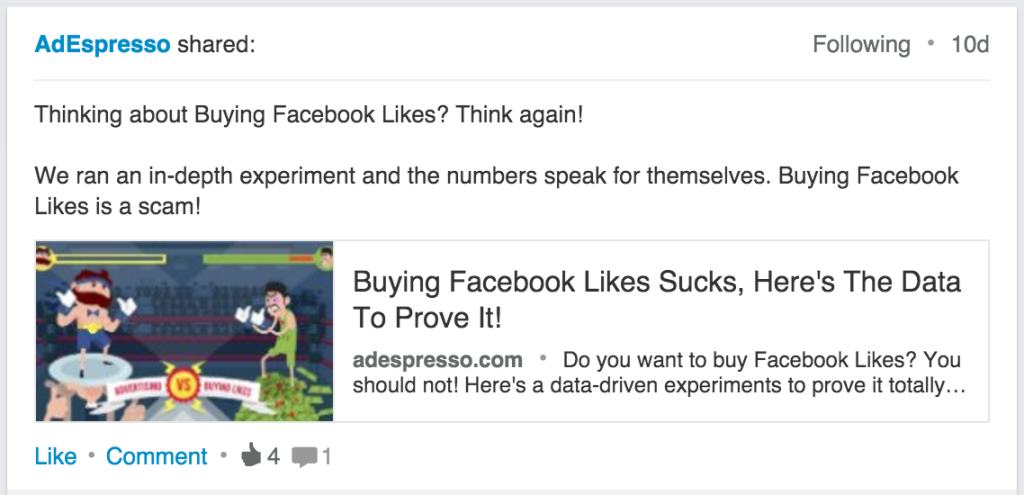Screen dimensions: 1024x495
Task: Click the left fighter's avatar icon above the ring
Action: pos(43,257)
